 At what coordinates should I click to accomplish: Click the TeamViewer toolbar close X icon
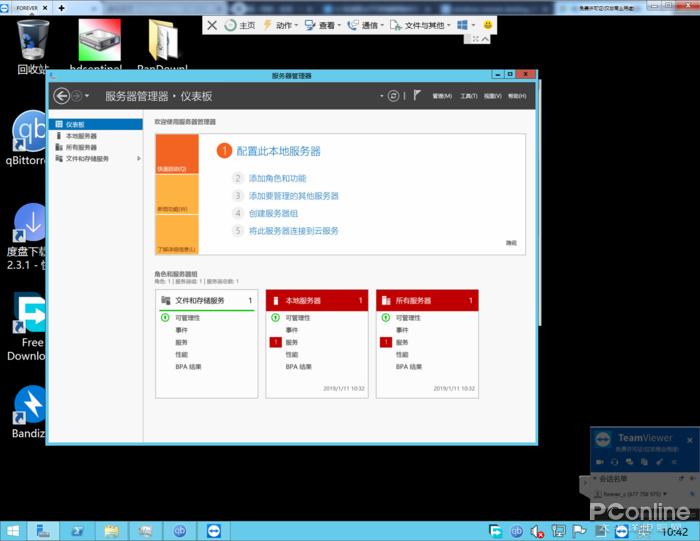tap(212, 25)
